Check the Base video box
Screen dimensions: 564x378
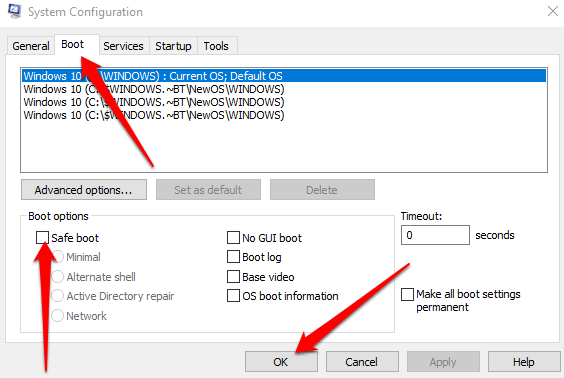click(x=233, y=277)
